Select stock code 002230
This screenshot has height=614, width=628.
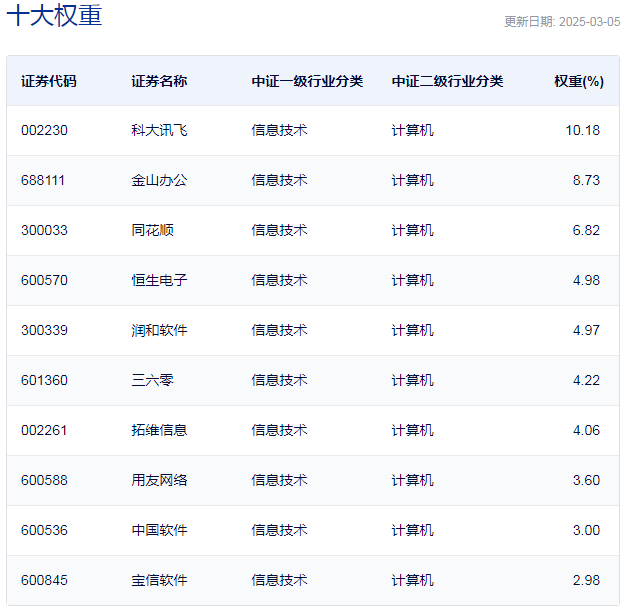tap(44, 130)
